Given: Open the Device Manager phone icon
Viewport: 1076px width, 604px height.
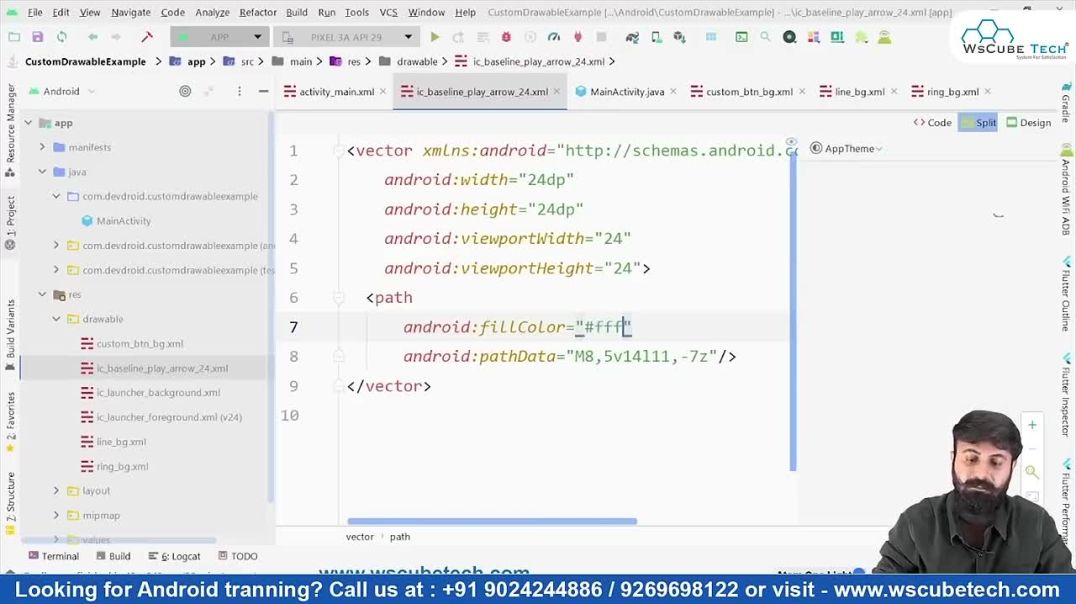Looking at the screenshot, I should (656, 36).
